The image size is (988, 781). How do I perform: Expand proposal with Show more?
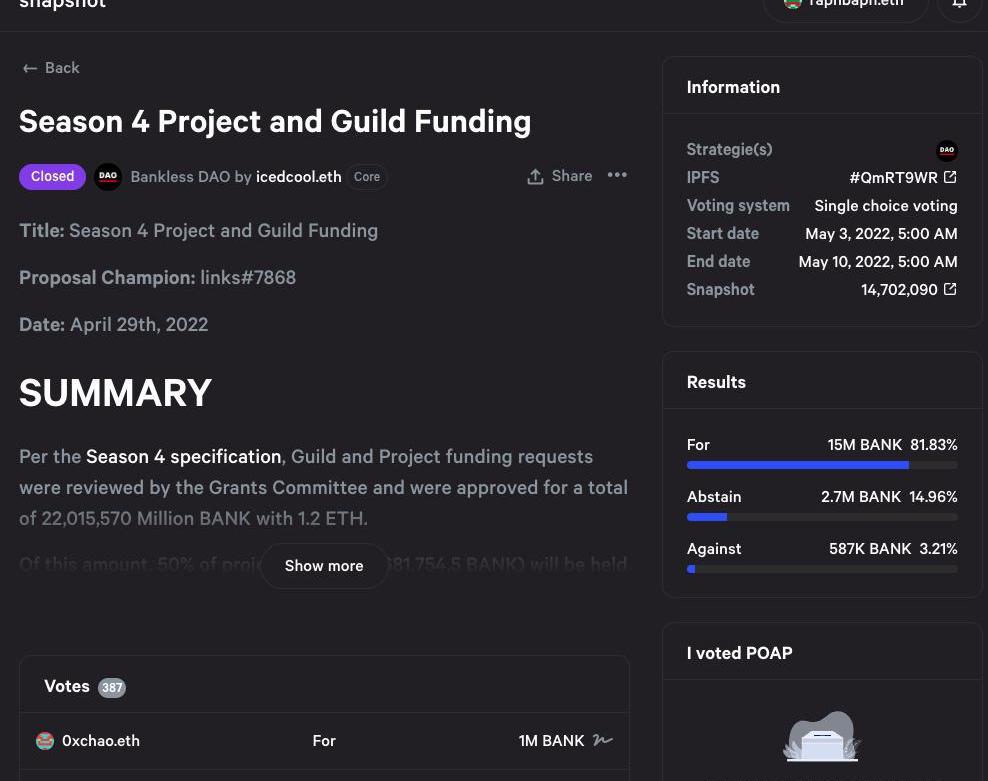pos(324,566)
